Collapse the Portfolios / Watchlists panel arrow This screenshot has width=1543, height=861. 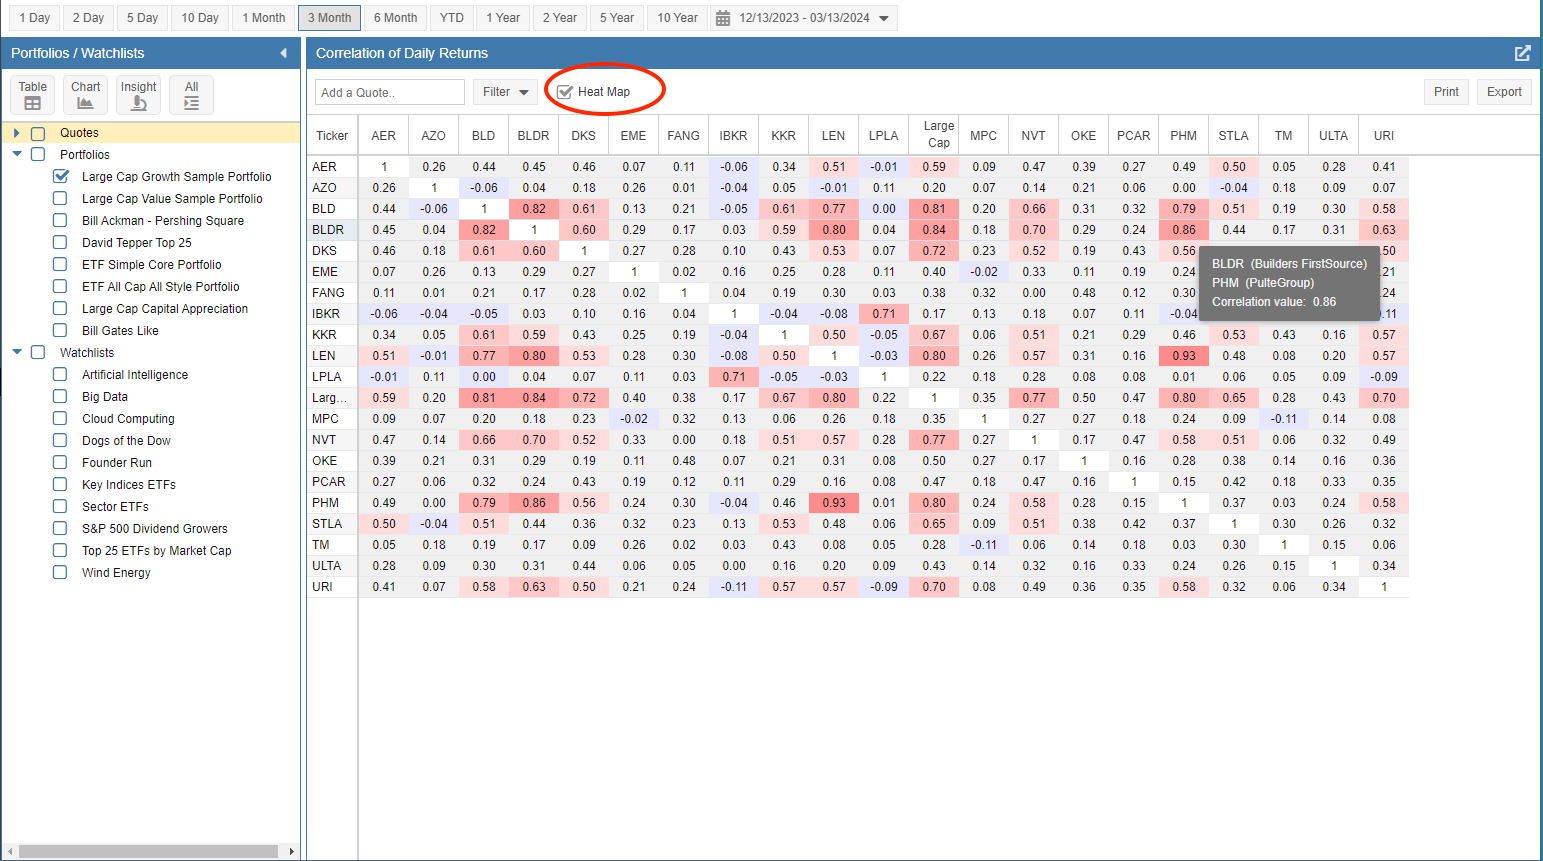(283, 53)
